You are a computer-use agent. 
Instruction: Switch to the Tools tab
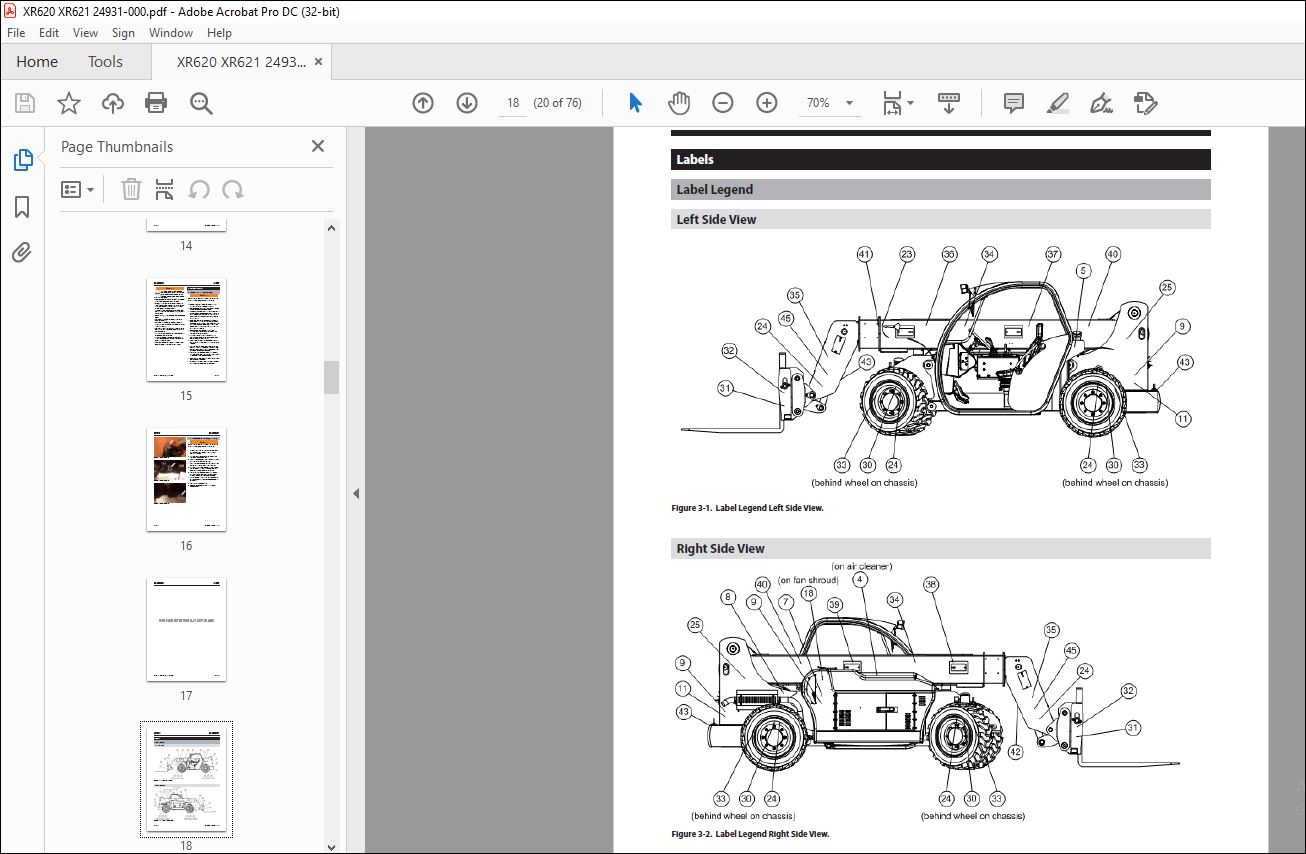pos(105,62)
